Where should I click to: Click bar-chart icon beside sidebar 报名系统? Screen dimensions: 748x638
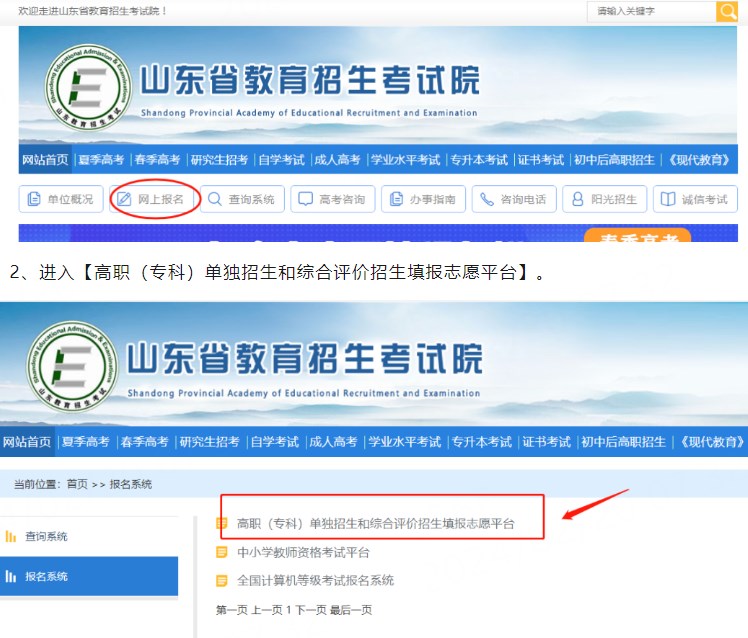[x=10, y=576]
